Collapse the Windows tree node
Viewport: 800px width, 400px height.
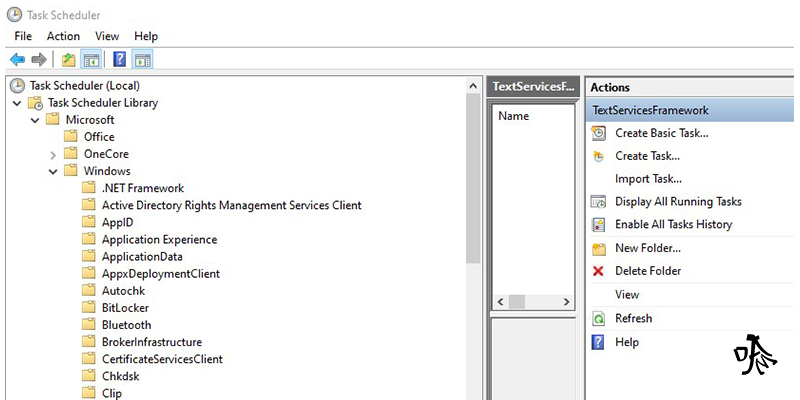[53, 172]
